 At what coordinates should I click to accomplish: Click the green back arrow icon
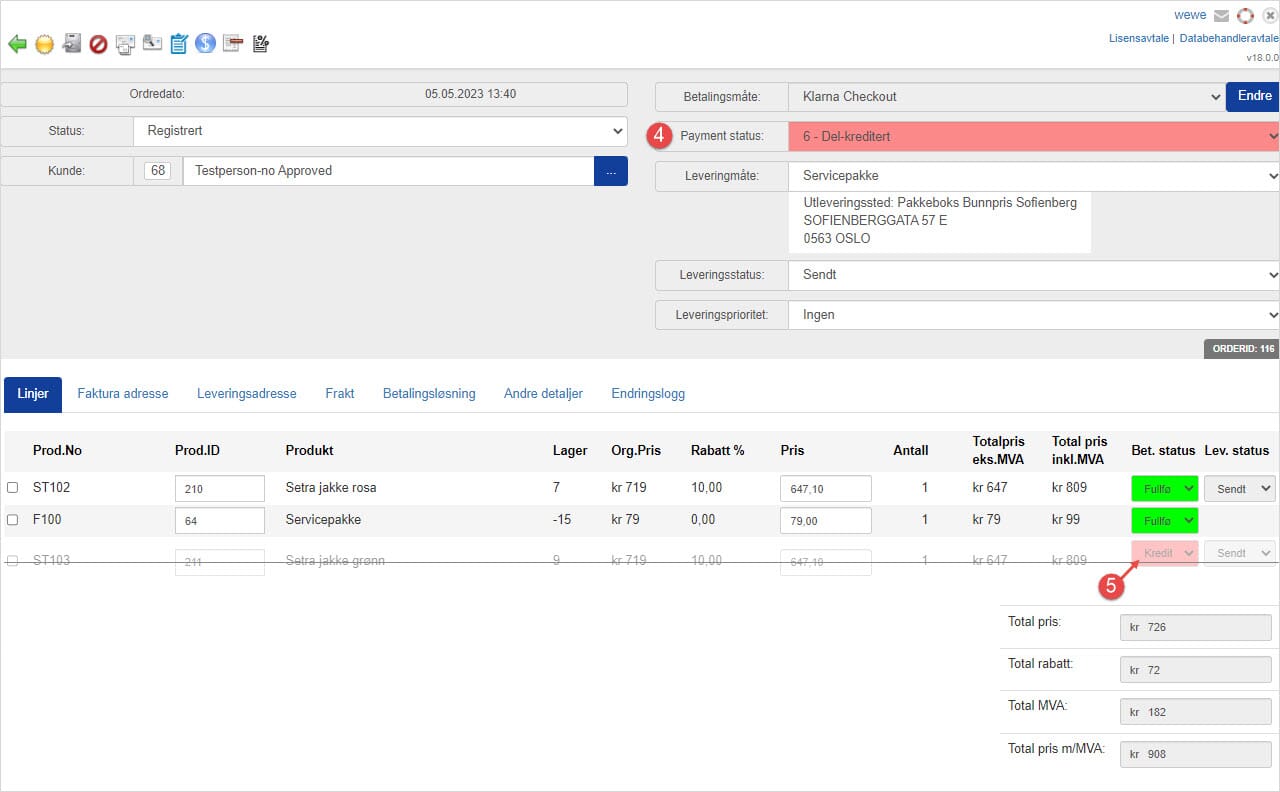pos(17,44)
